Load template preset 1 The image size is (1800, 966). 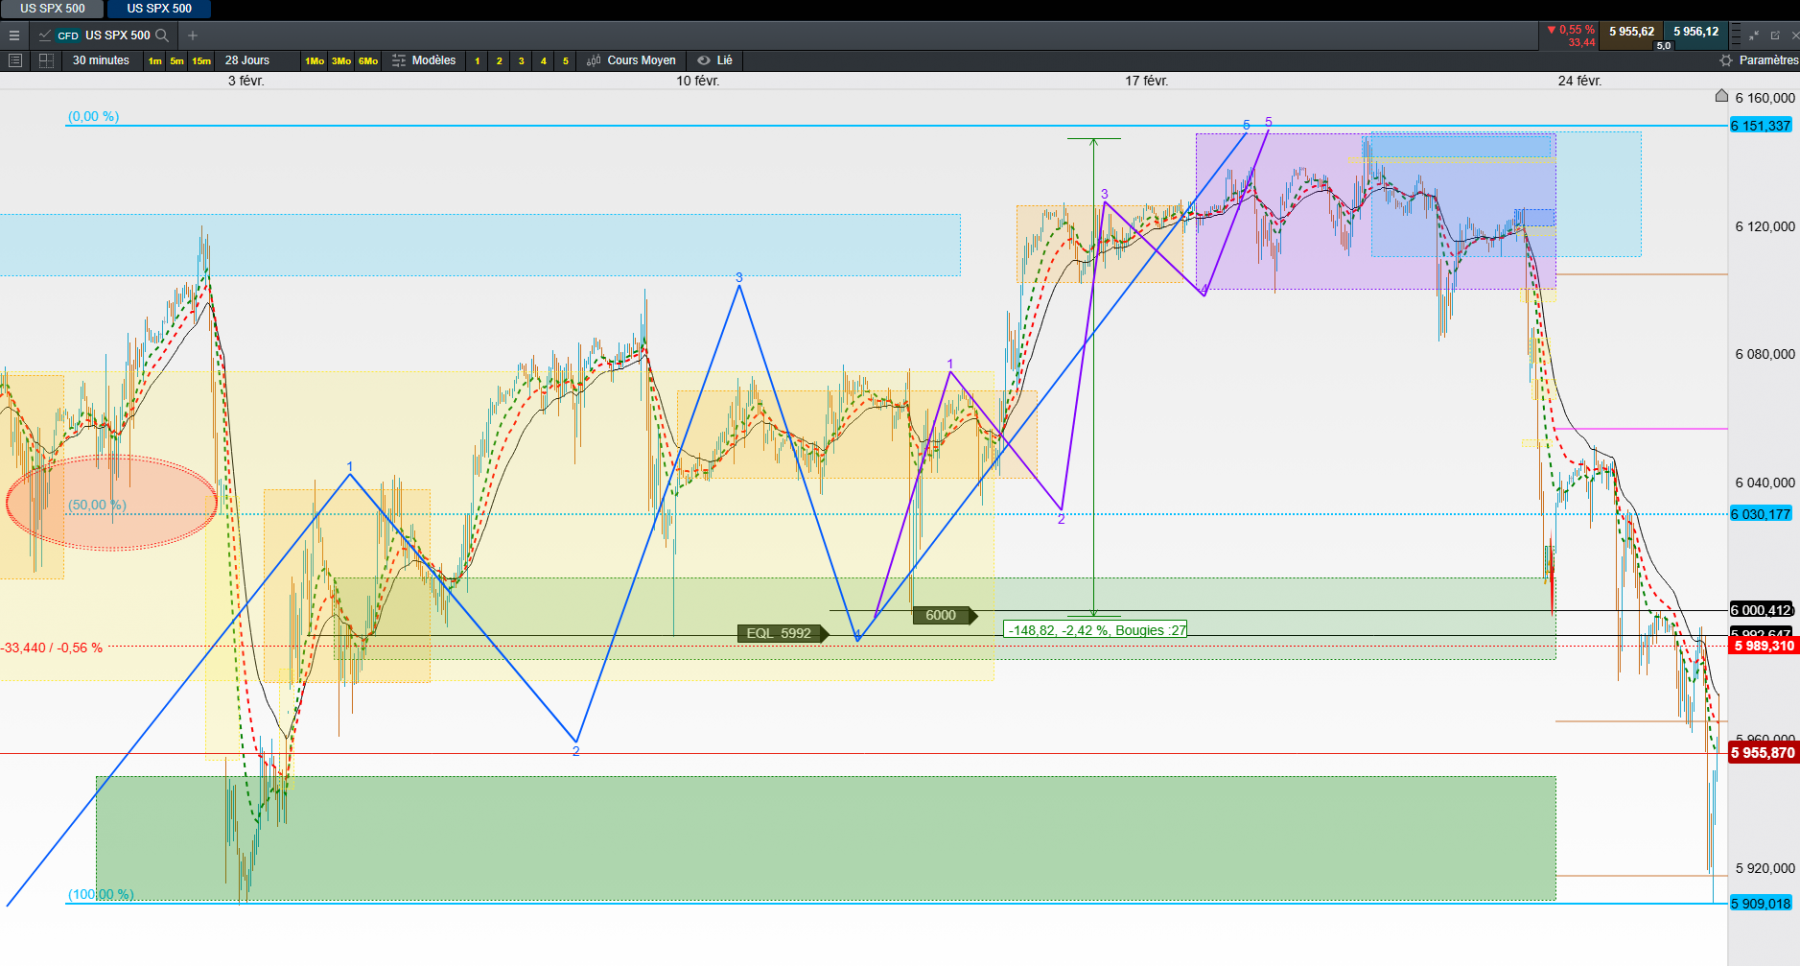477,61
